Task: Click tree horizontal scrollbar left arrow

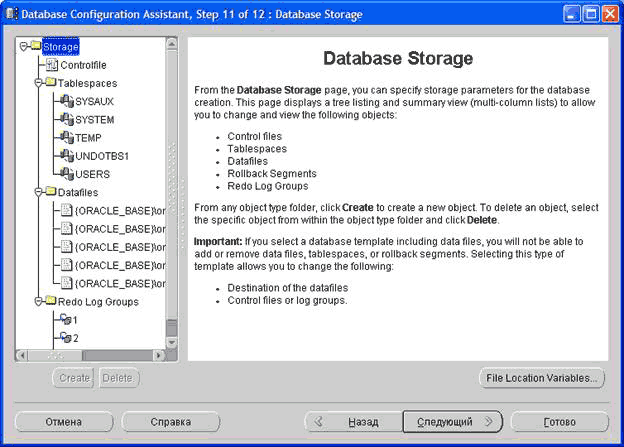Action: [22, 355]
